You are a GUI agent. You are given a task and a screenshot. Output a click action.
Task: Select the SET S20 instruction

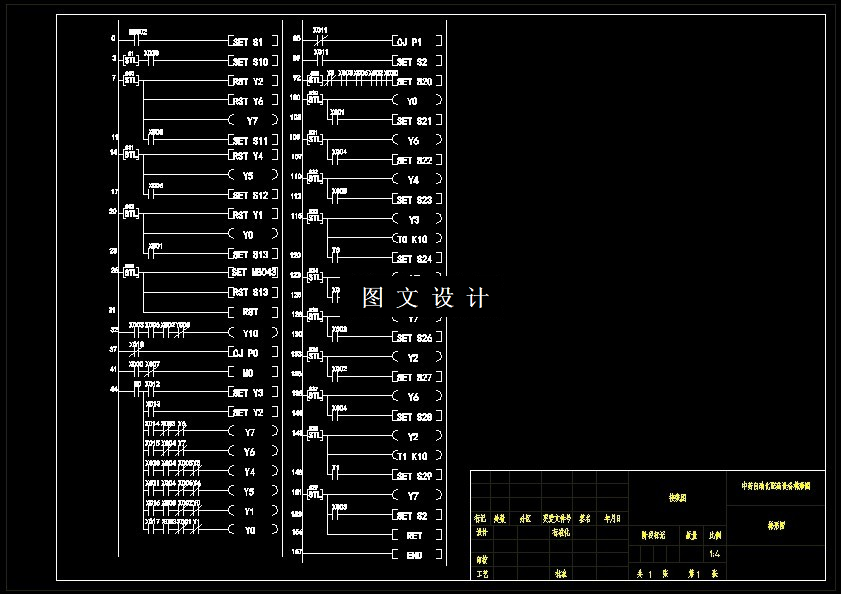pyautogui.click(x=417, y=82)
